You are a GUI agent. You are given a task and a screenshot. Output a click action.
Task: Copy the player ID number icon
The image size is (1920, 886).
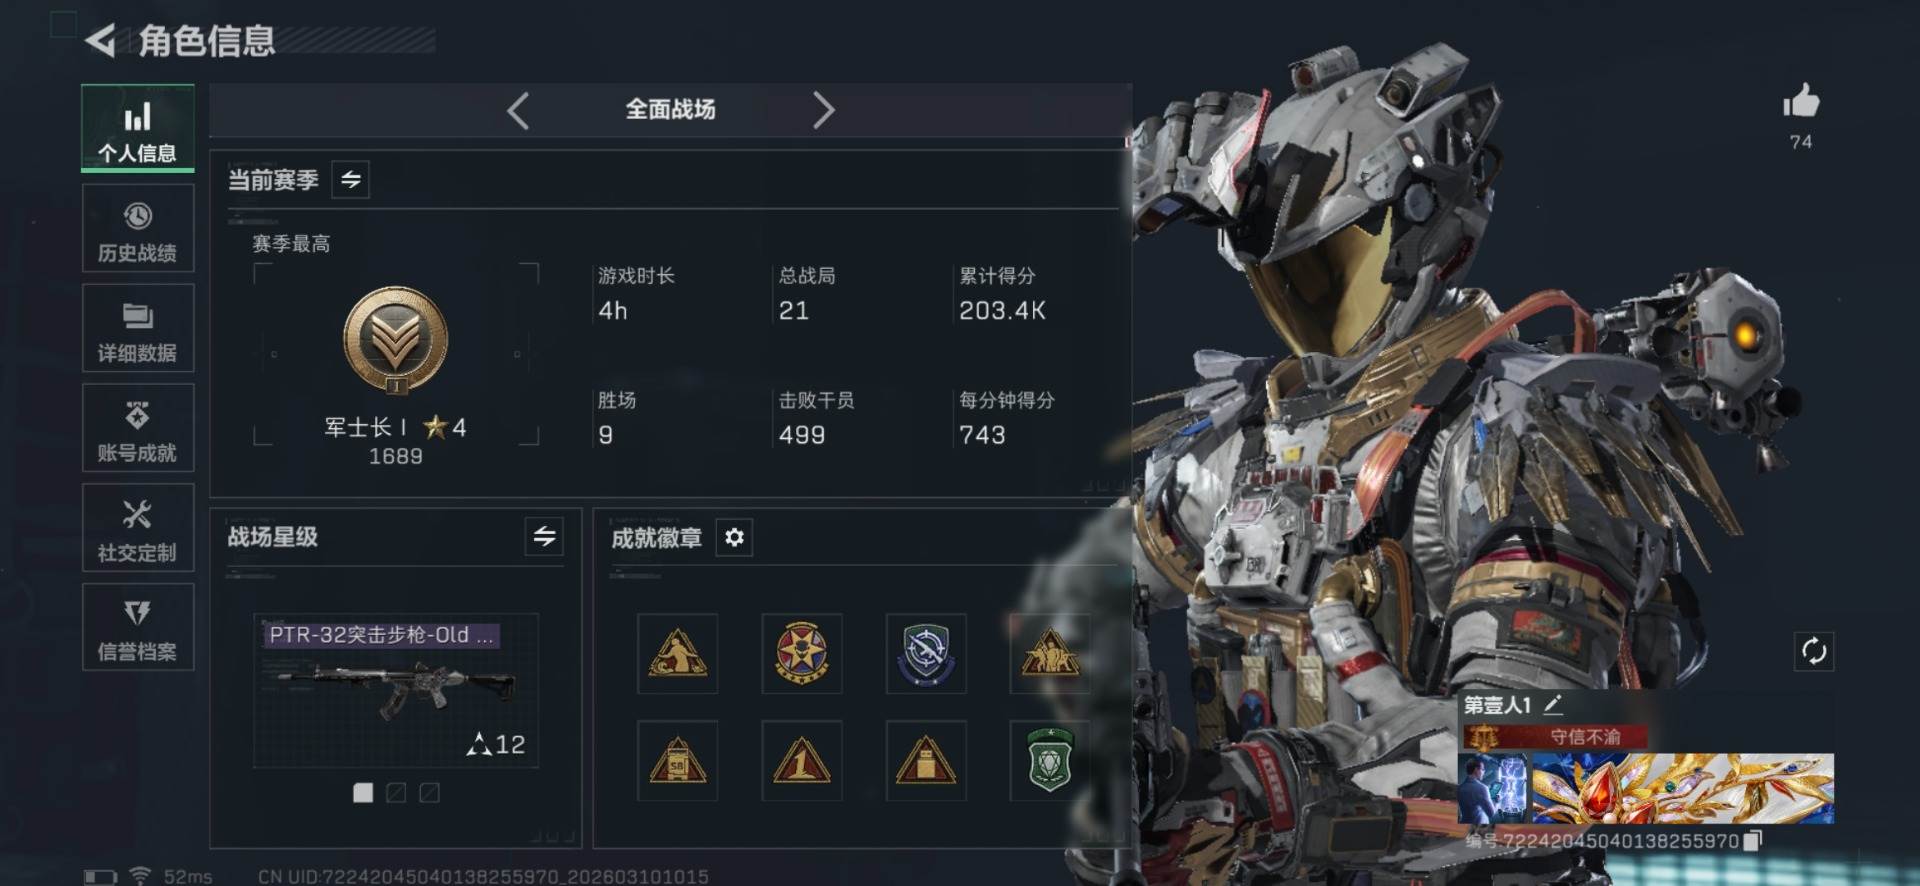(1752, 841)
